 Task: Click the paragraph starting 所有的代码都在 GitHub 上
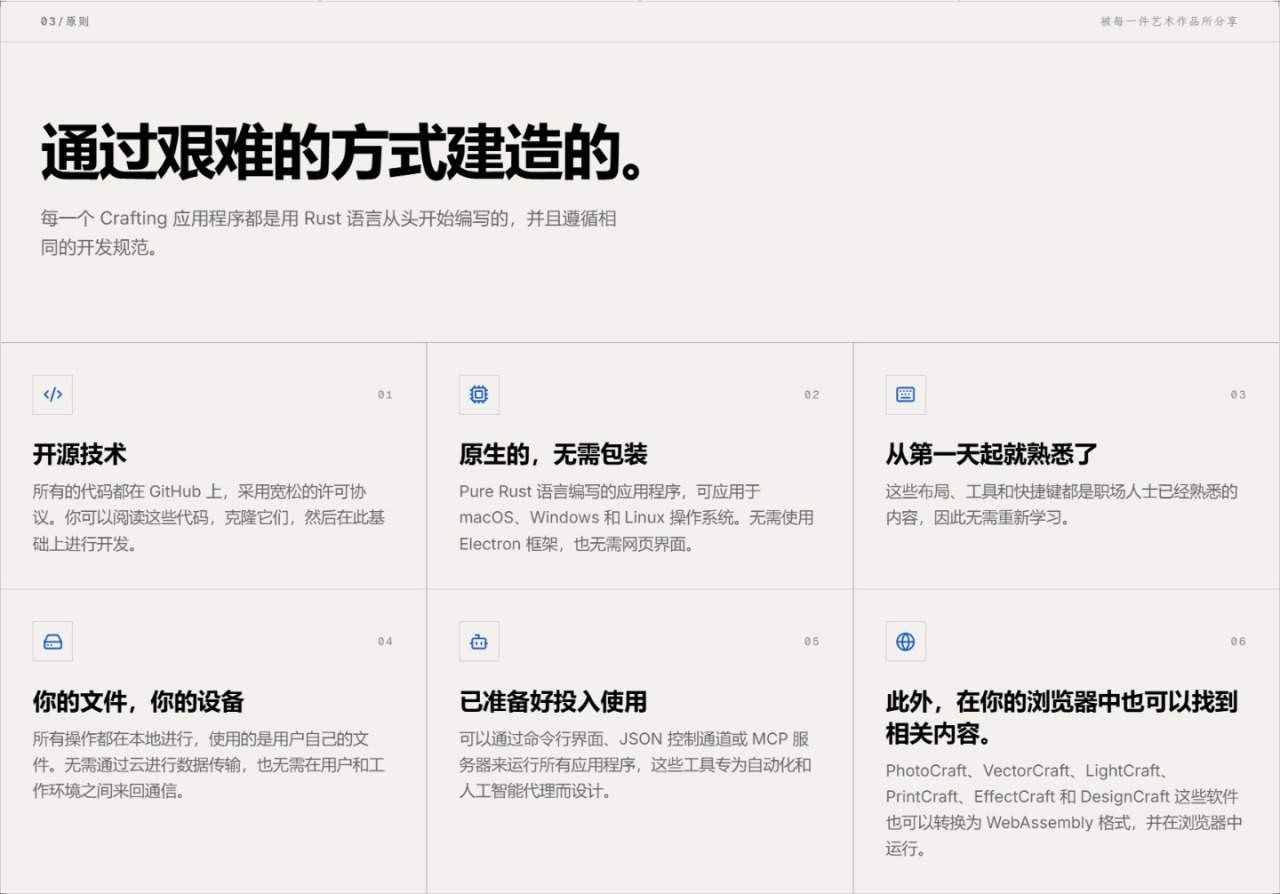[x=209, y=518]
